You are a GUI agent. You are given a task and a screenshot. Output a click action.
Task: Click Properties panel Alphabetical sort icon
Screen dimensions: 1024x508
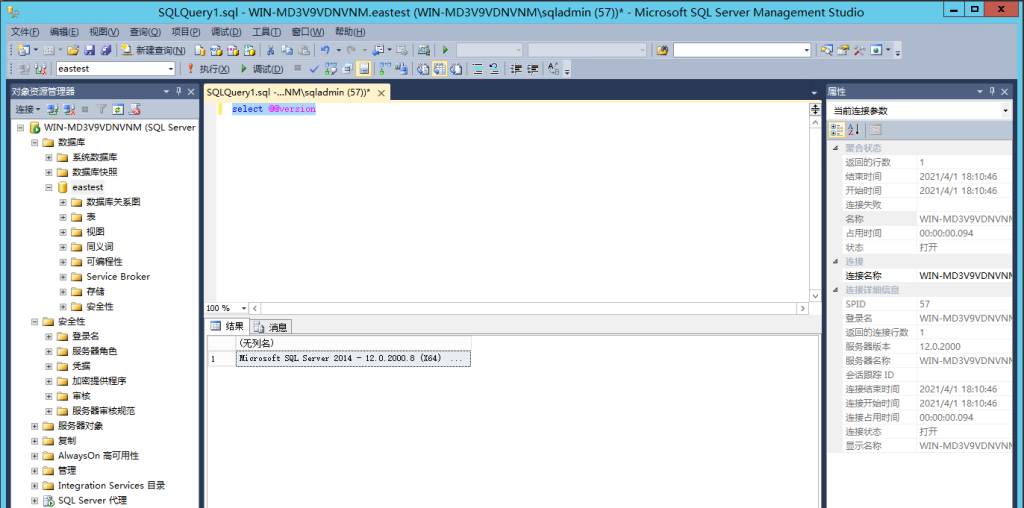(x=853, y=129)
